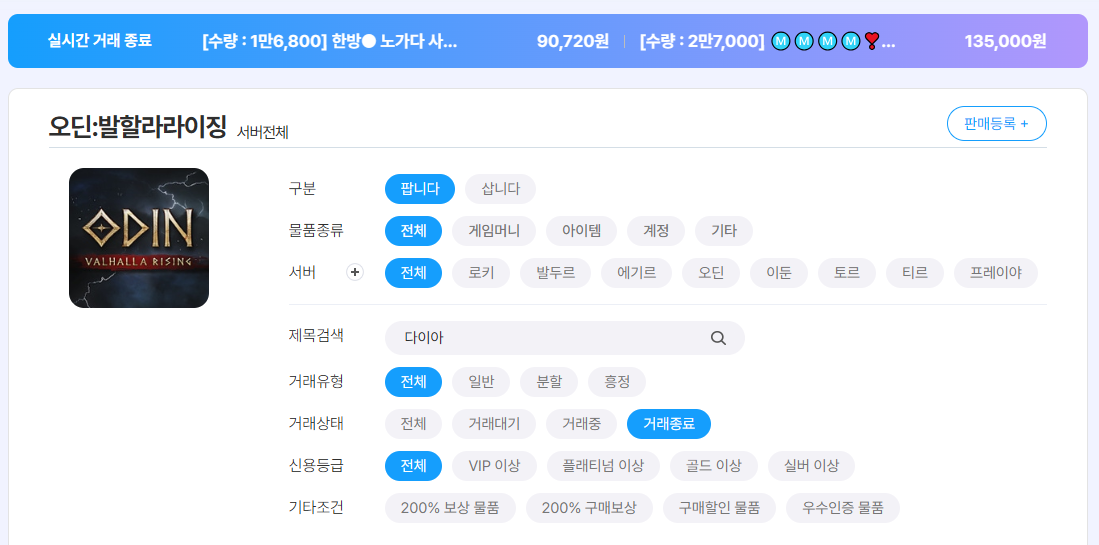Select the 에기르 server

point(636,273)
